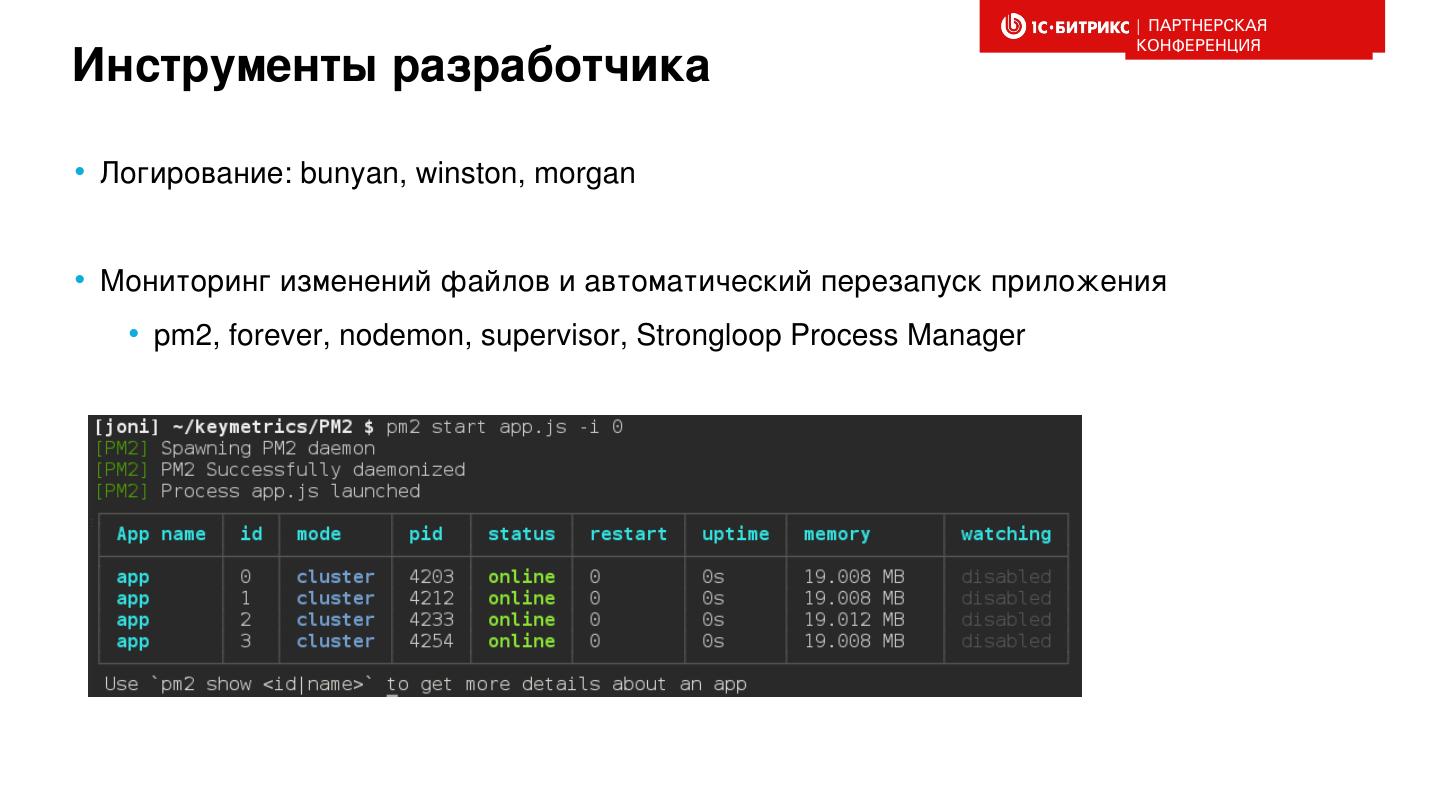The height and width of the screenshot is (810, 1440).
Task: Click the "restart" column header
Action: (628, 534)
